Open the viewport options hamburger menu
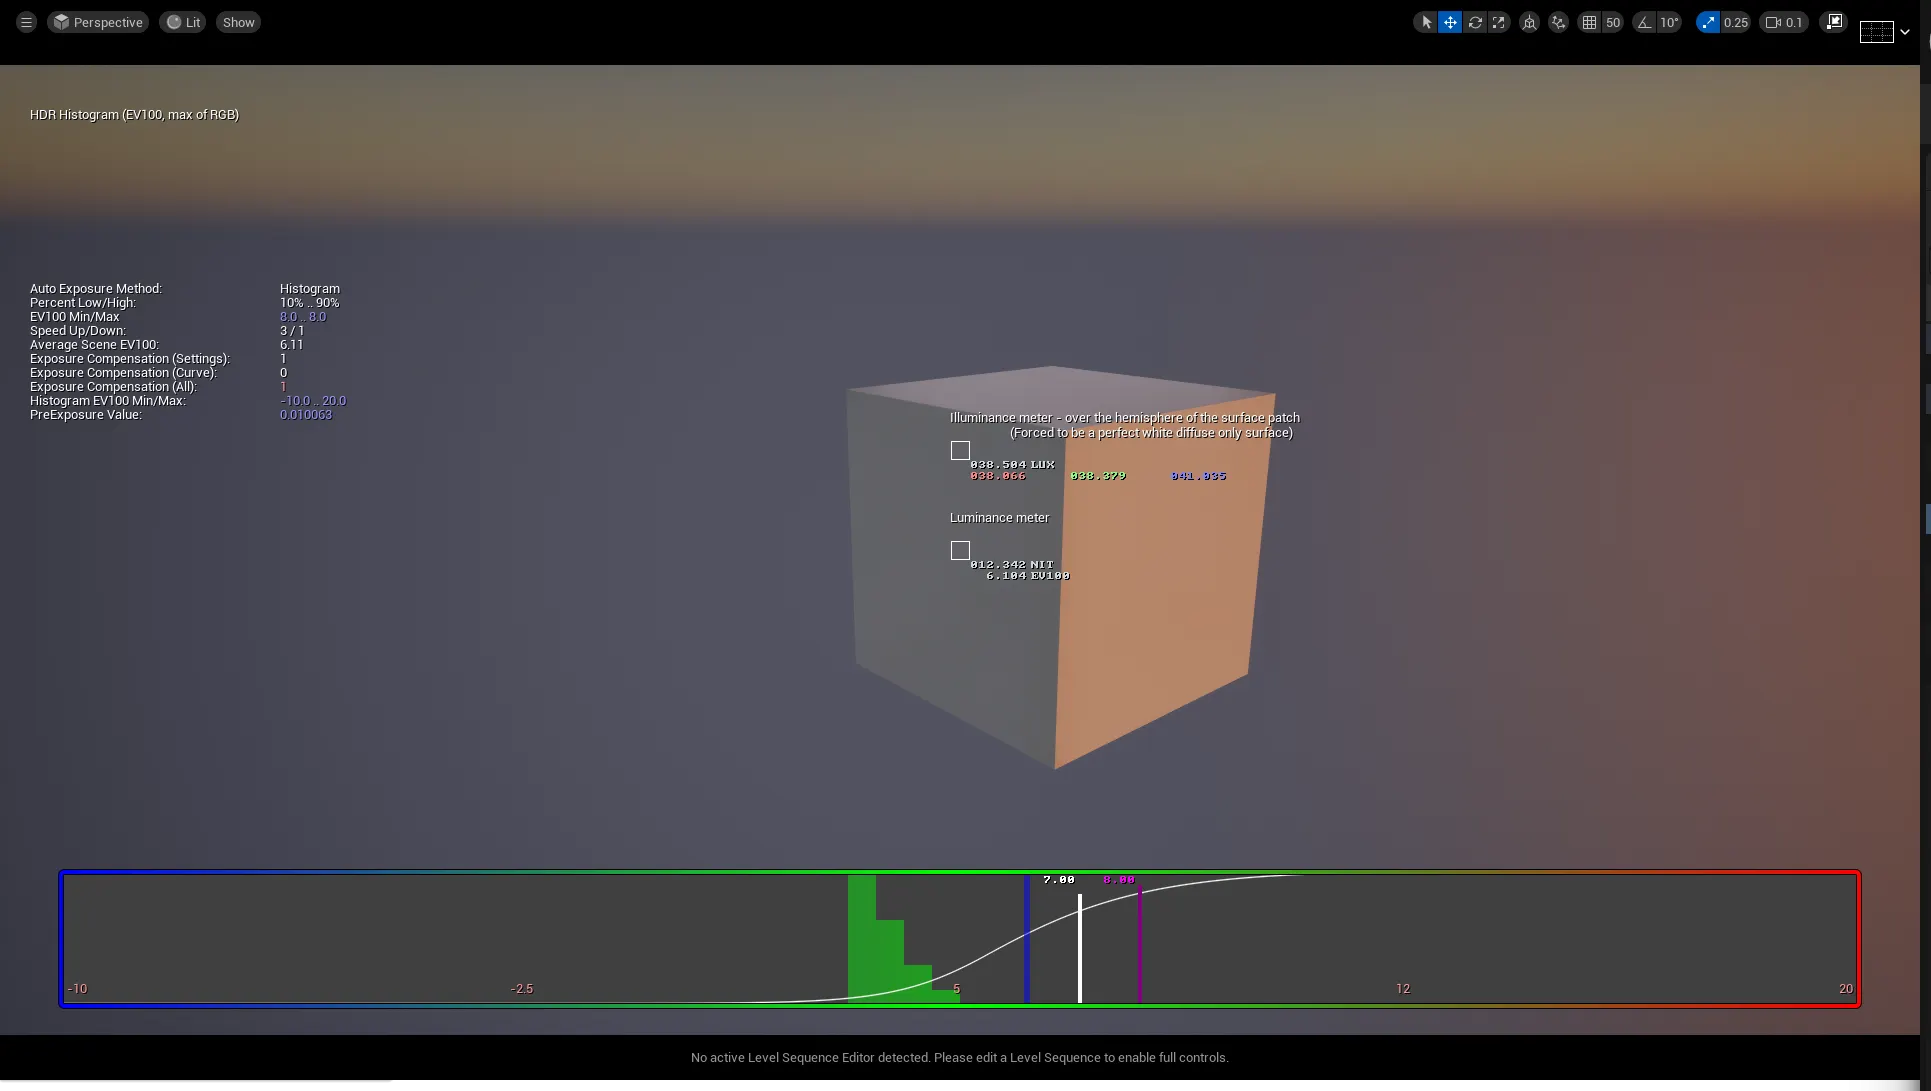Viewport: 1931px width, 1091px height. pos(26,22)
